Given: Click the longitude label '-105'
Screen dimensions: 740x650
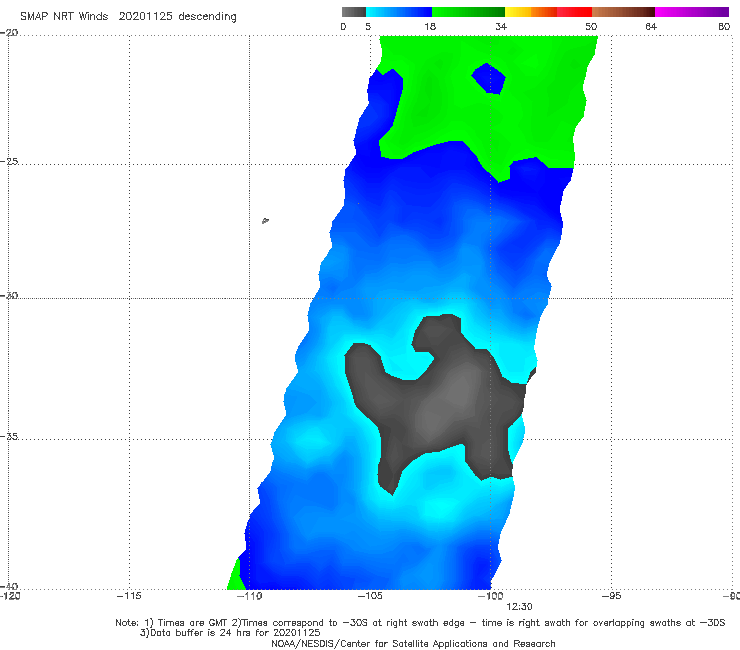Looking at the screenshot, I should (370, 596).
